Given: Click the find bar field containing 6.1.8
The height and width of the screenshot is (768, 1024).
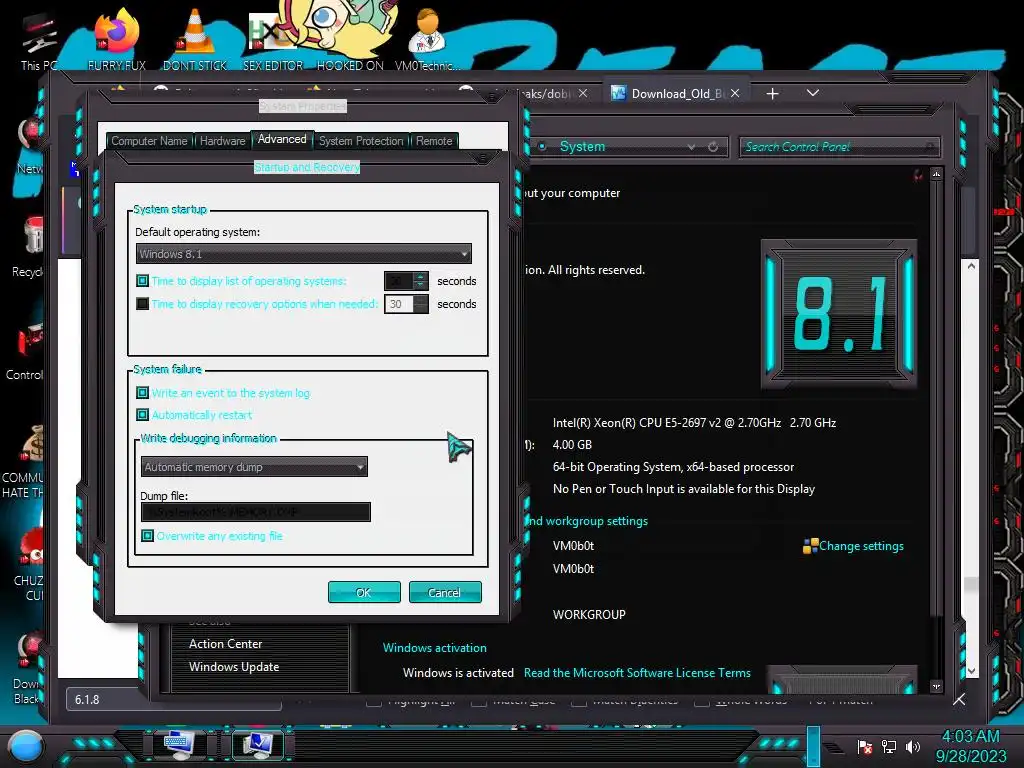Looking at the screenshot, I should [x=174, y=699].
